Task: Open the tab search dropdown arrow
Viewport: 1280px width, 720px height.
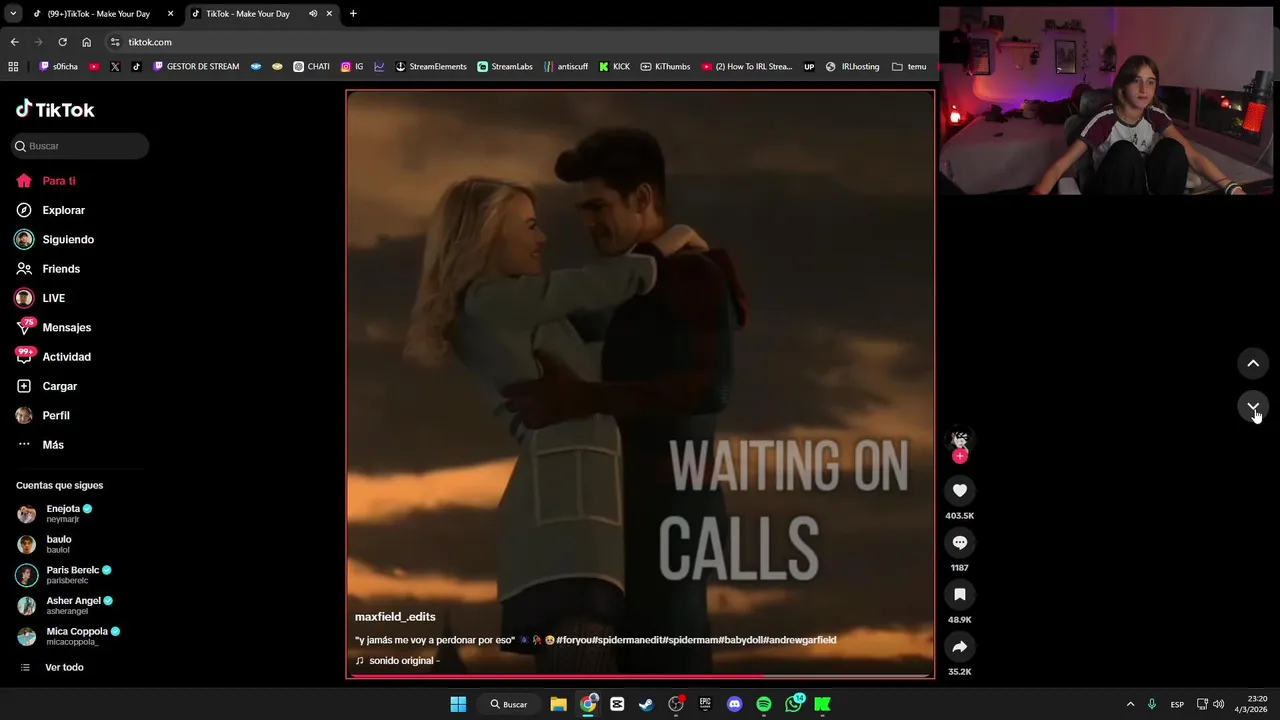Action: 13,14
